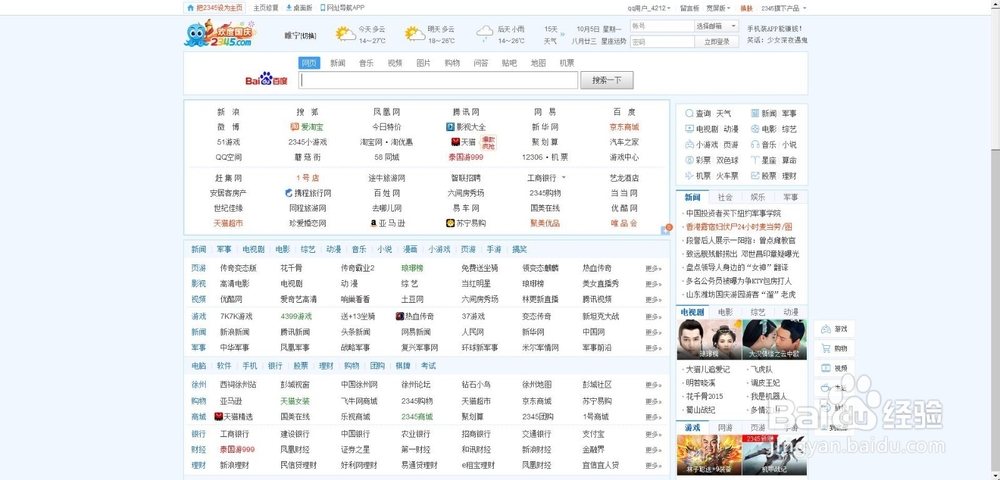Click the 携程旅行网 icon
Viewport: 1000px width, 480px height.
pyautogui.click(x=289, y=193)
